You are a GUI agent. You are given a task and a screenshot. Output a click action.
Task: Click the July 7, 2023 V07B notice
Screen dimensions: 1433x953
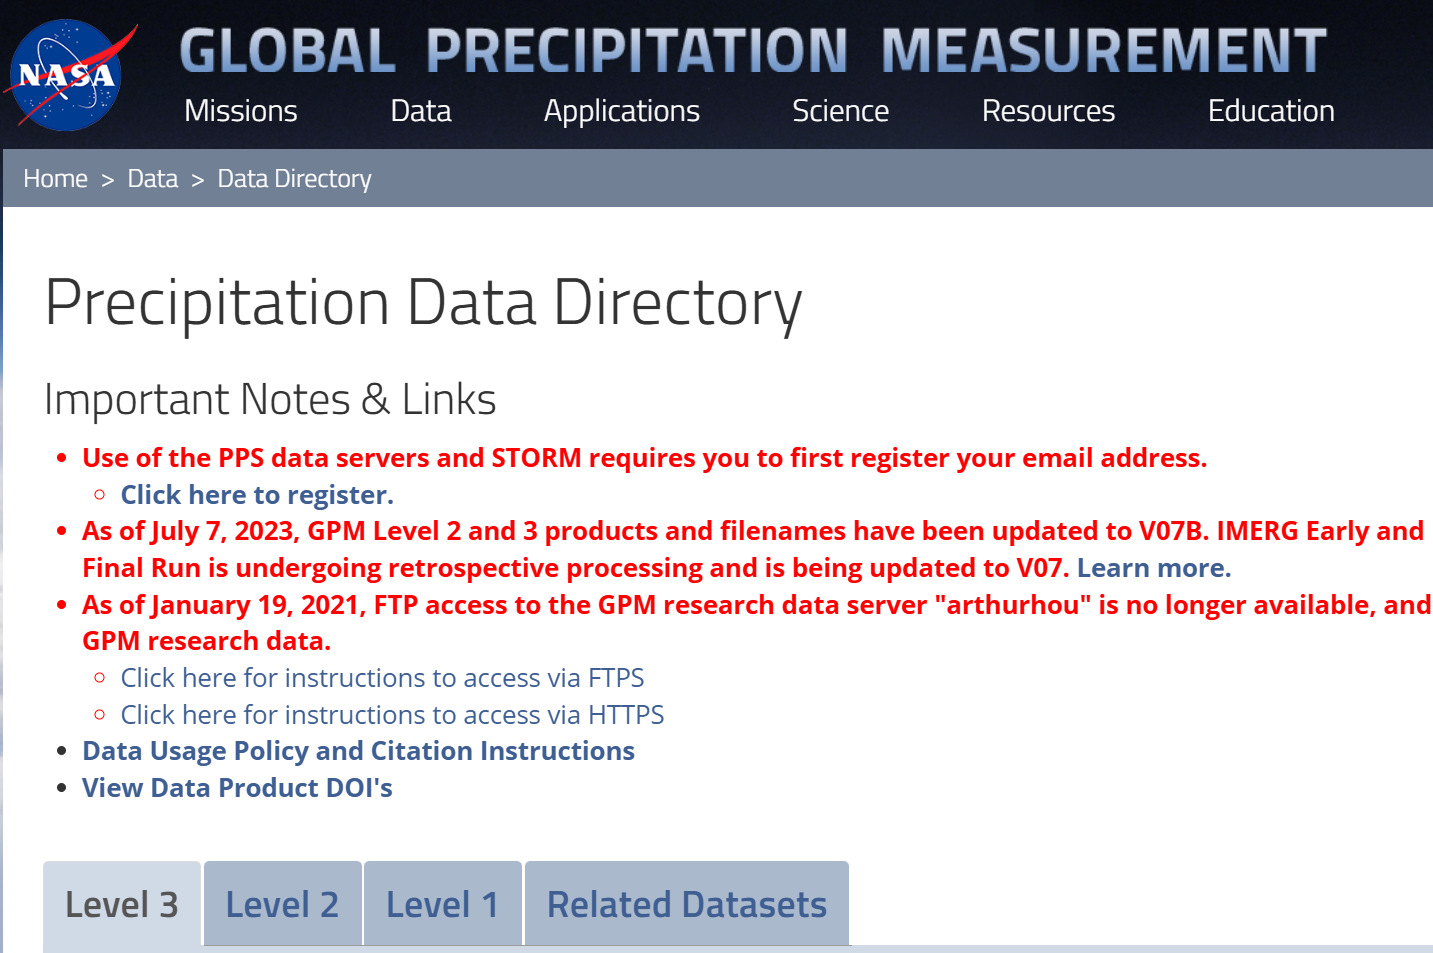[752, 549]
